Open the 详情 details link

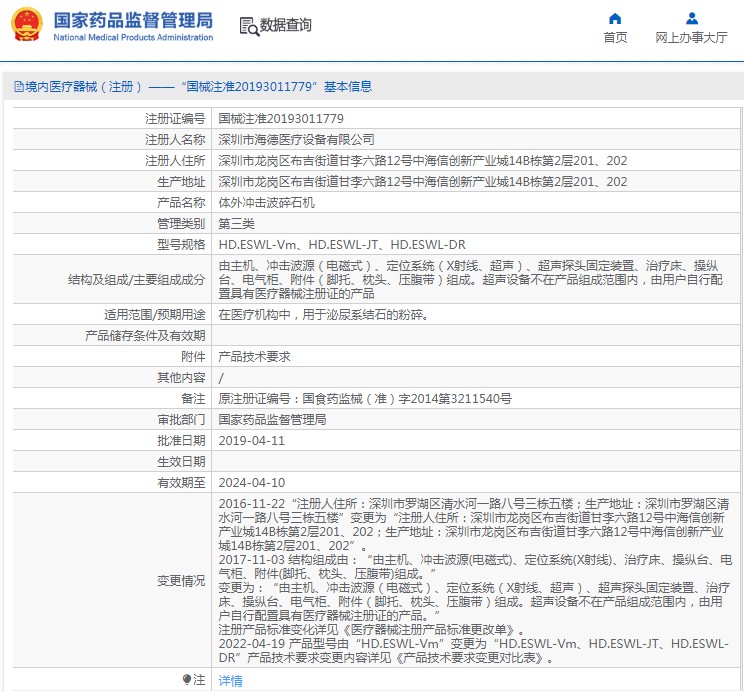click(x=231, y=681)
